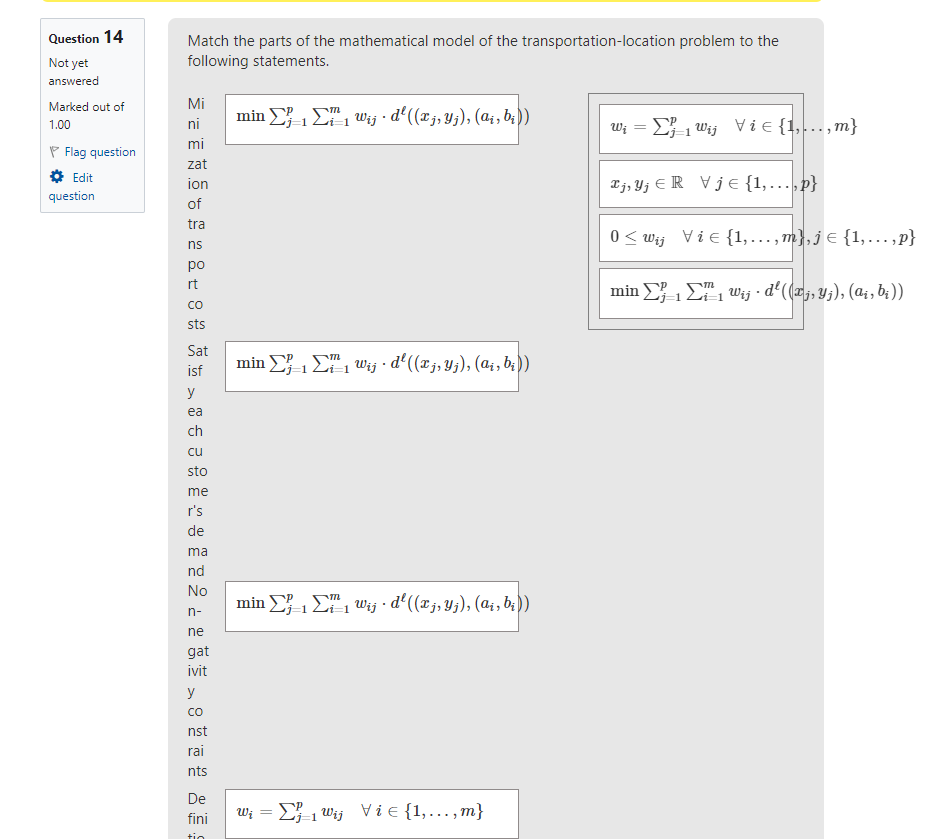Image resolution: width=933 pixels, height=839 pixels.
Task: Click the Marked out of 1.00 text
Action: (86, 115)
